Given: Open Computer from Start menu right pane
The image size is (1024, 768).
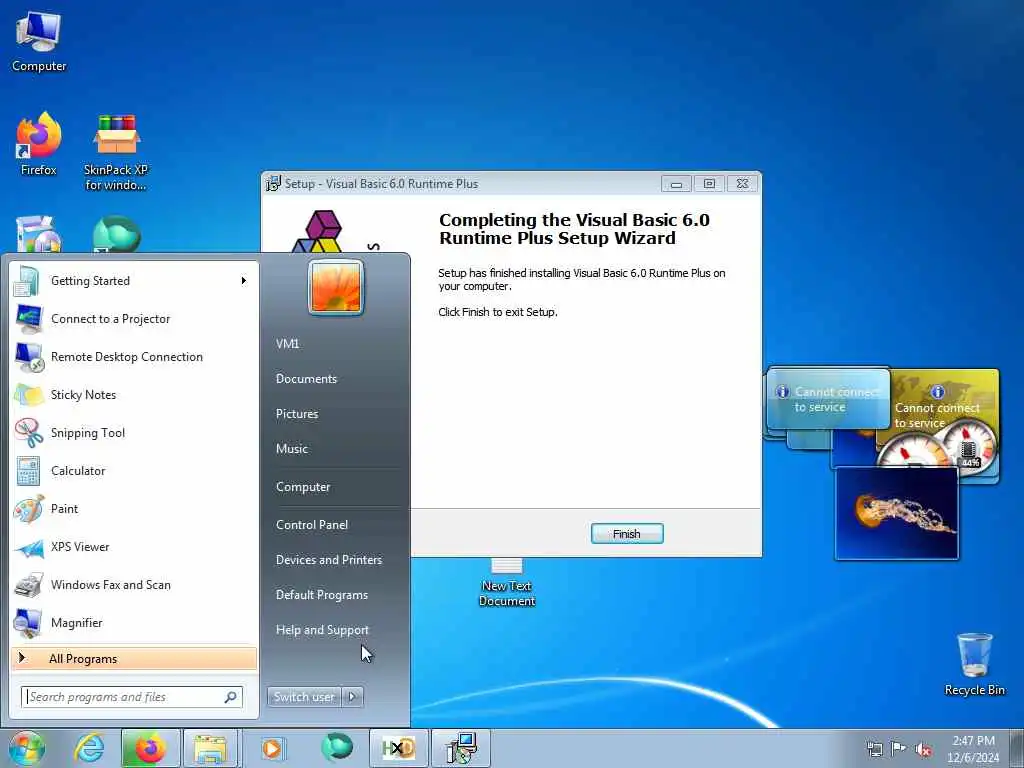Looking at the screenshot, I should (x=303, y=487).
